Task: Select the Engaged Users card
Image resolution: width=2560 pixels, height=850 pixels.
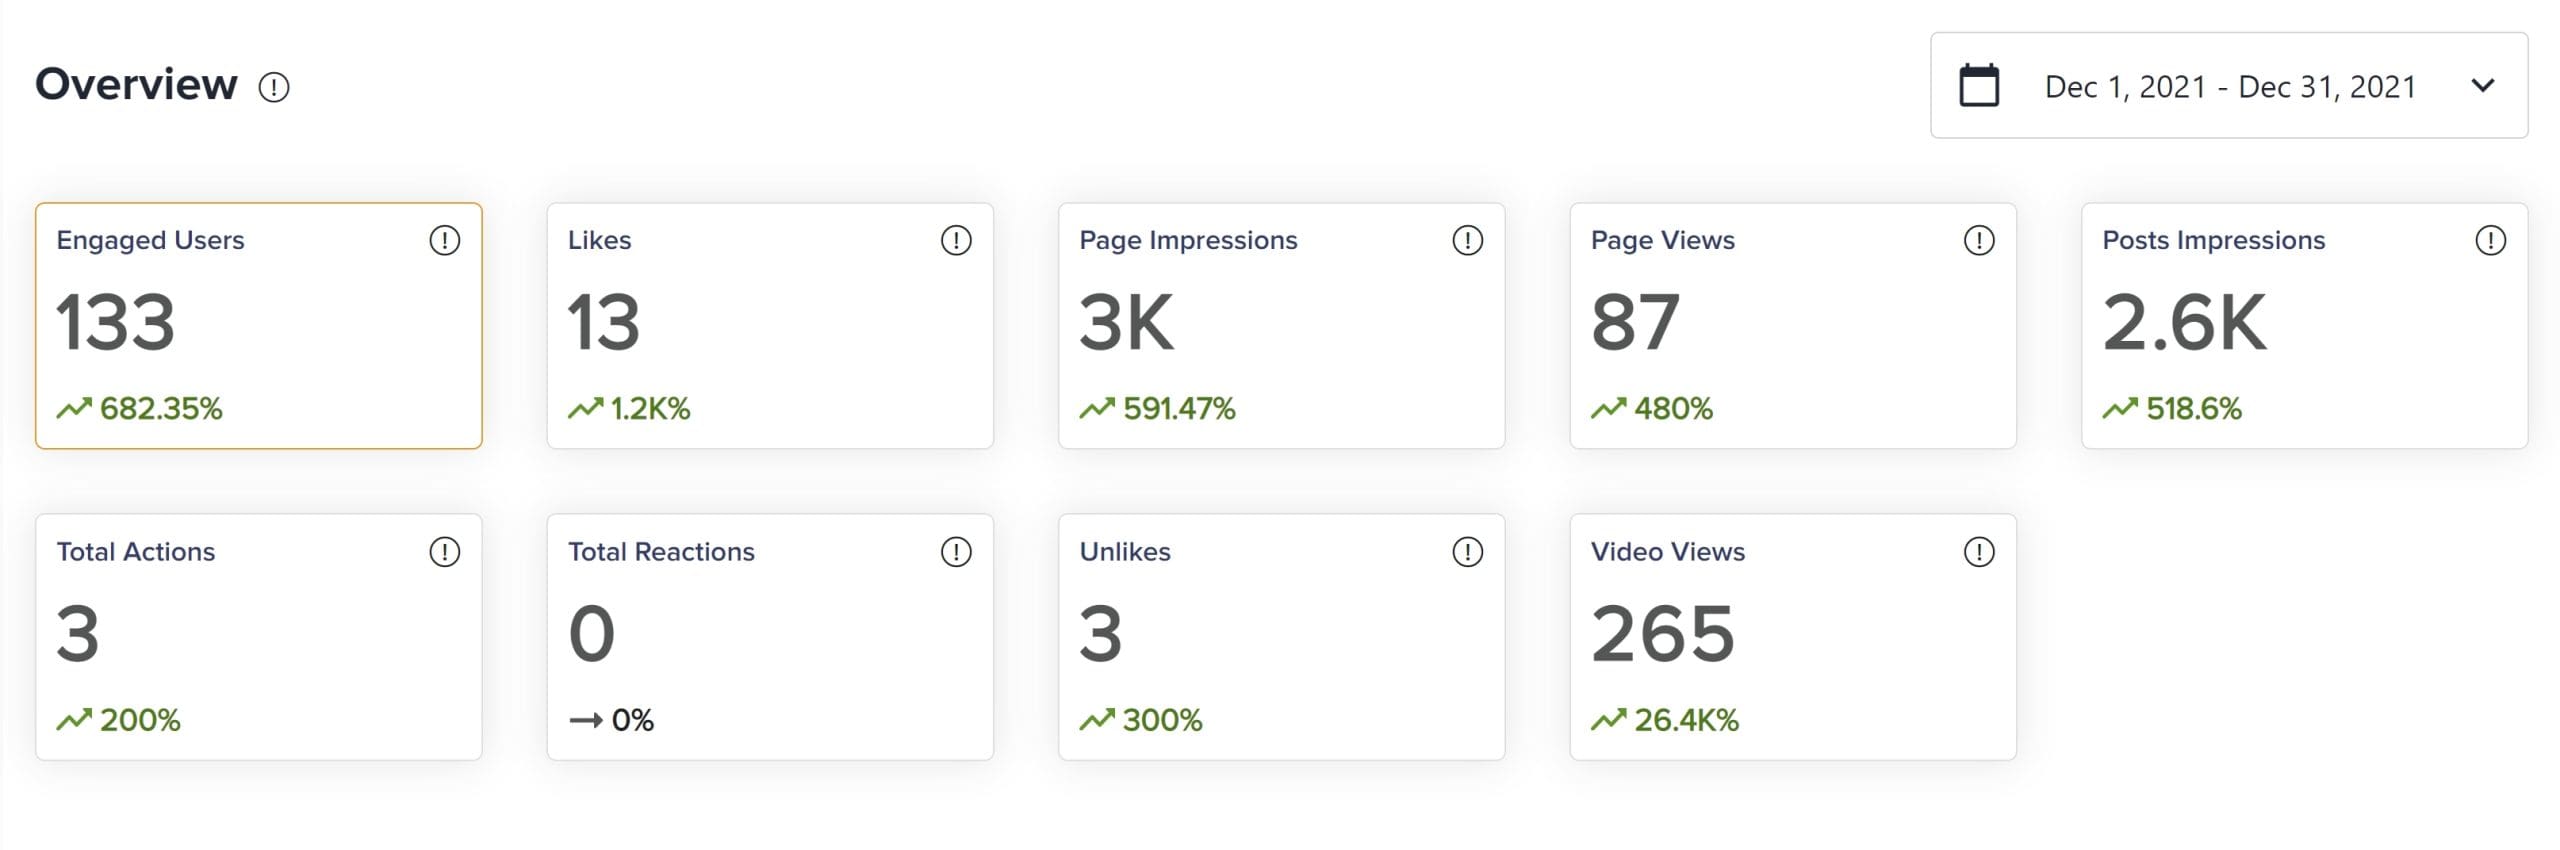Action: click(259, 326)
